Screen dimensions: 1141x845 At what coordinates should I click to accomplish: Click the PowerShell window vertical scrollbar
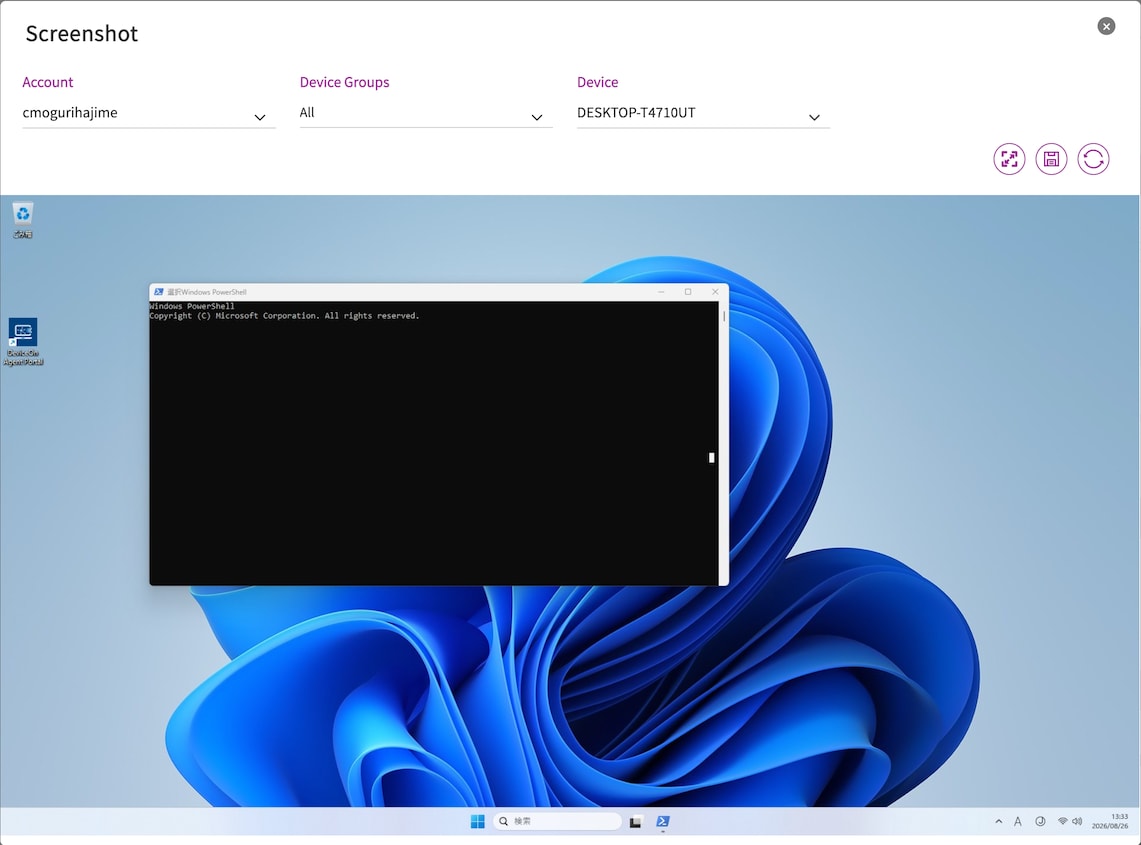pyautogui.click(x=723, y=443)
